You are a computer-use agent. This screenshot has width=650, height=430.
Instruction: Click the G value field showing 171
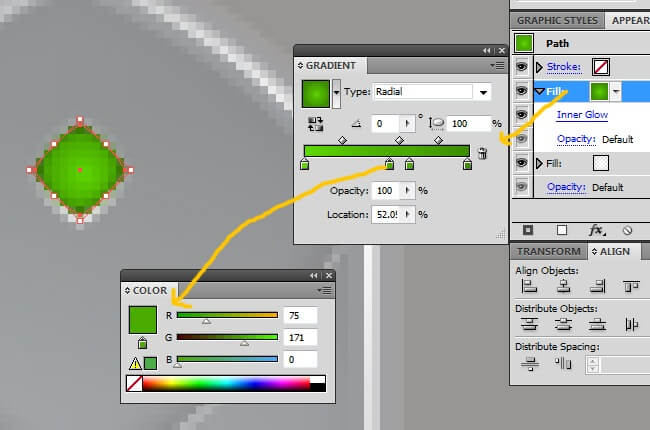coord(301,338)
